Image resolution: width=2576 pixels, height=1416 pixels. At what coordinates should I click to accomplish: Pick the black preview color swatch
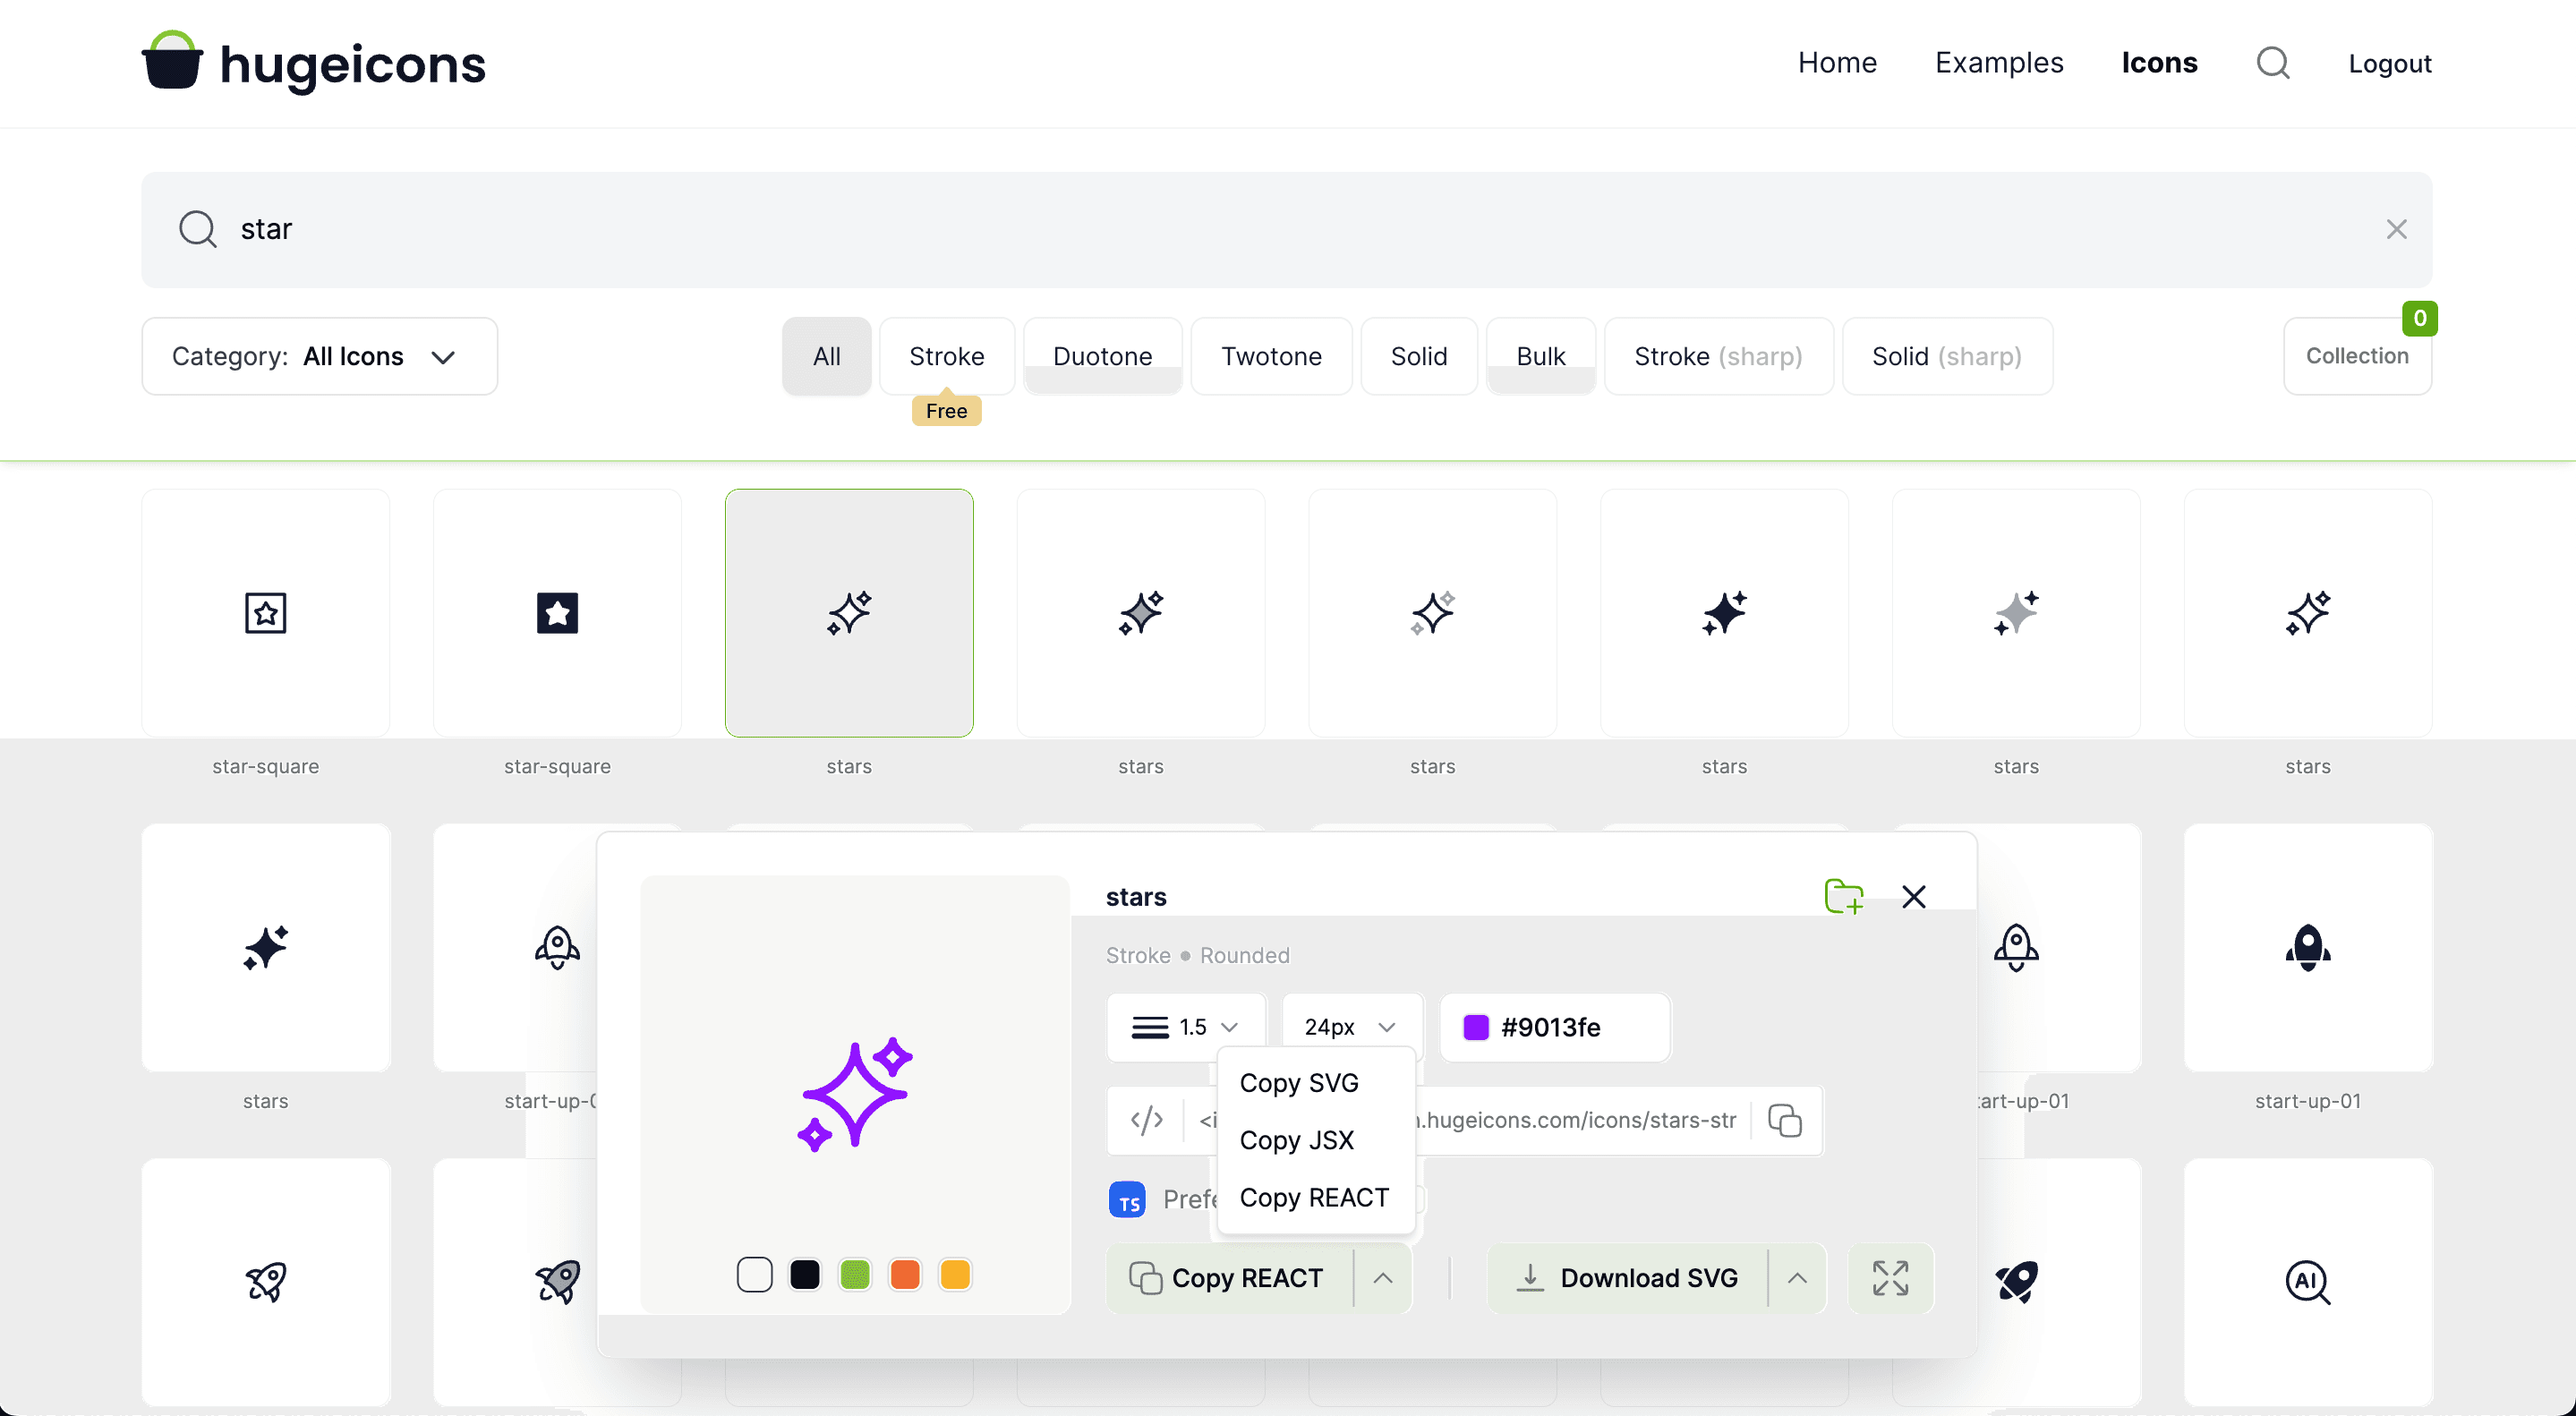[804, 1274]
